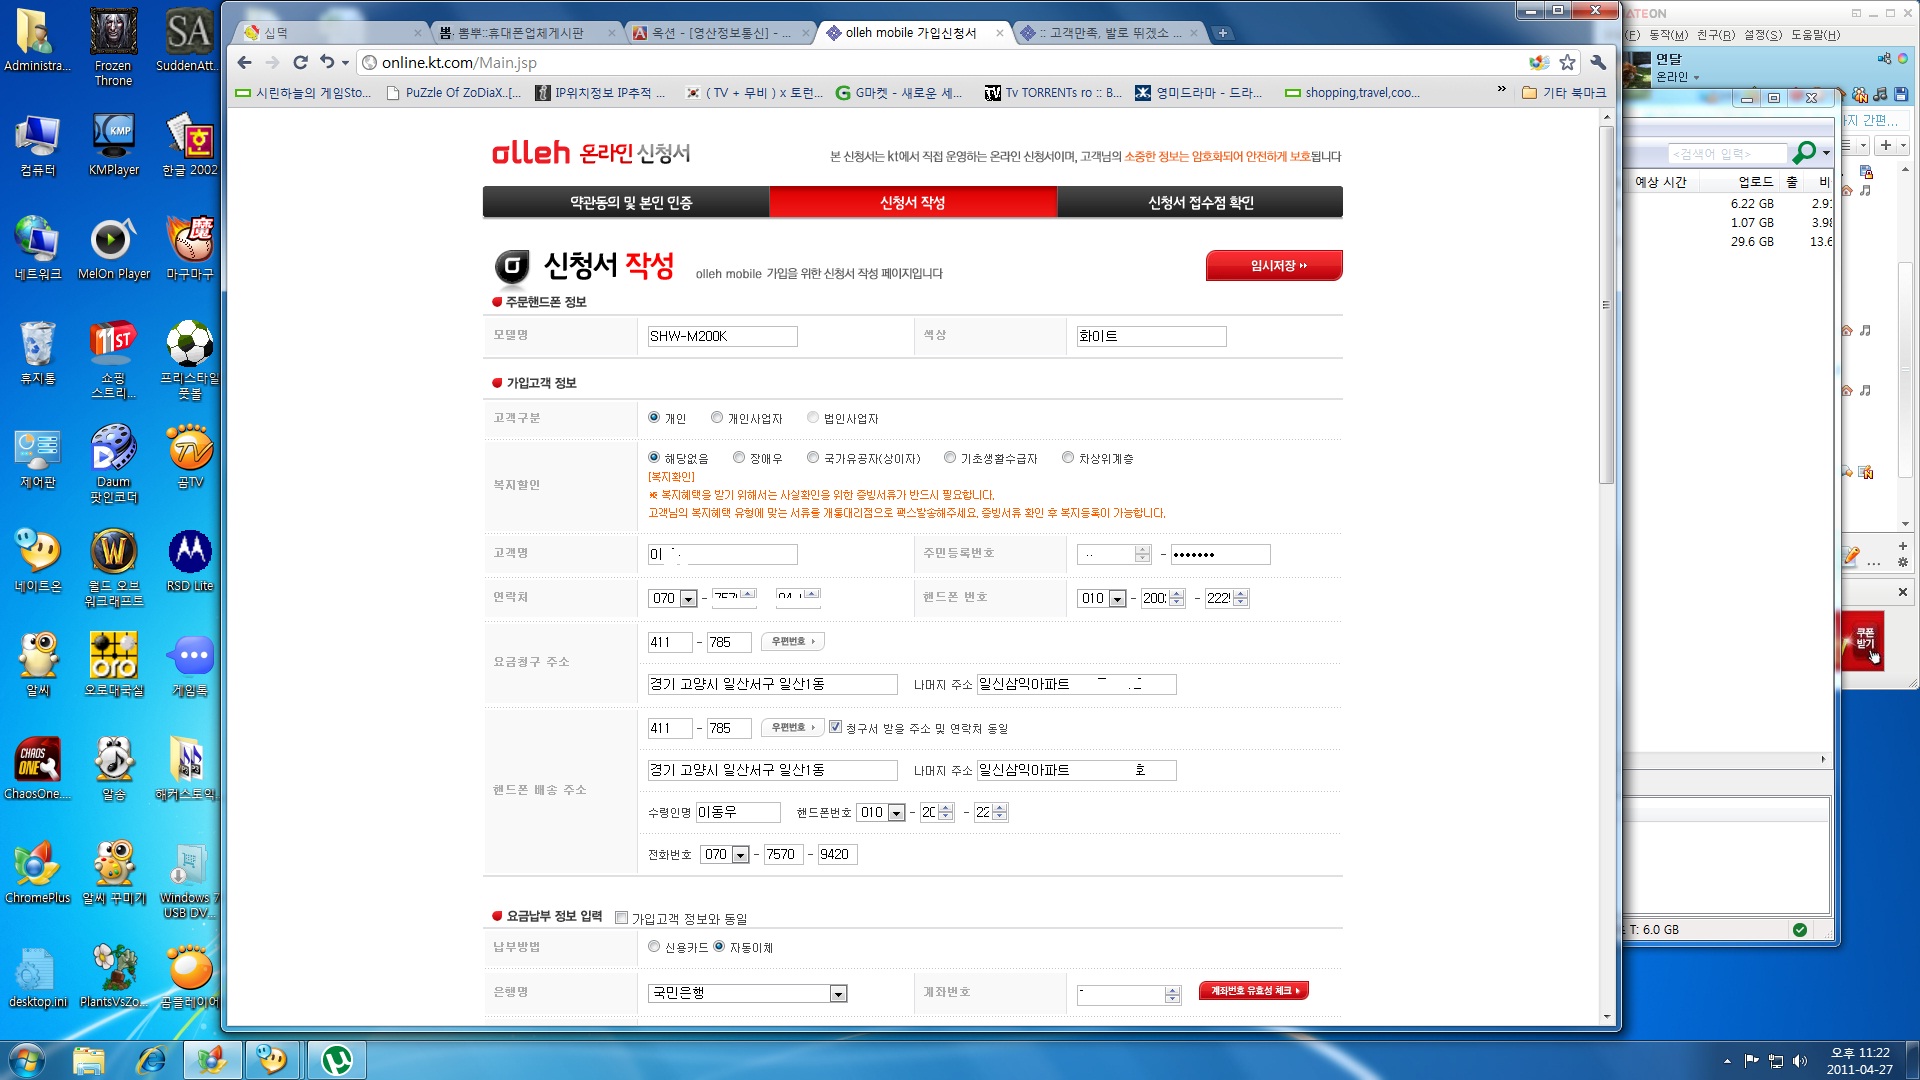The image size is (1920, 1080).
Task: Toggle 청구서 받을 주소 및 연락처 동일 checkbox
Action: 835,727
